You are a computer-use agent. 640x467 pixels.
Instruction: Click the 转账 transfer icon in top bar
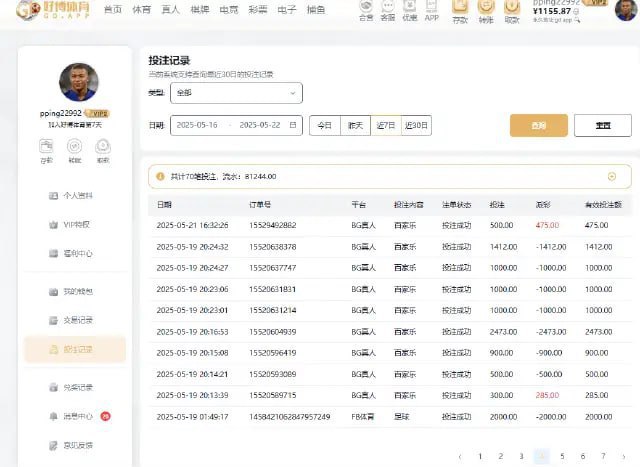[486, 10]
